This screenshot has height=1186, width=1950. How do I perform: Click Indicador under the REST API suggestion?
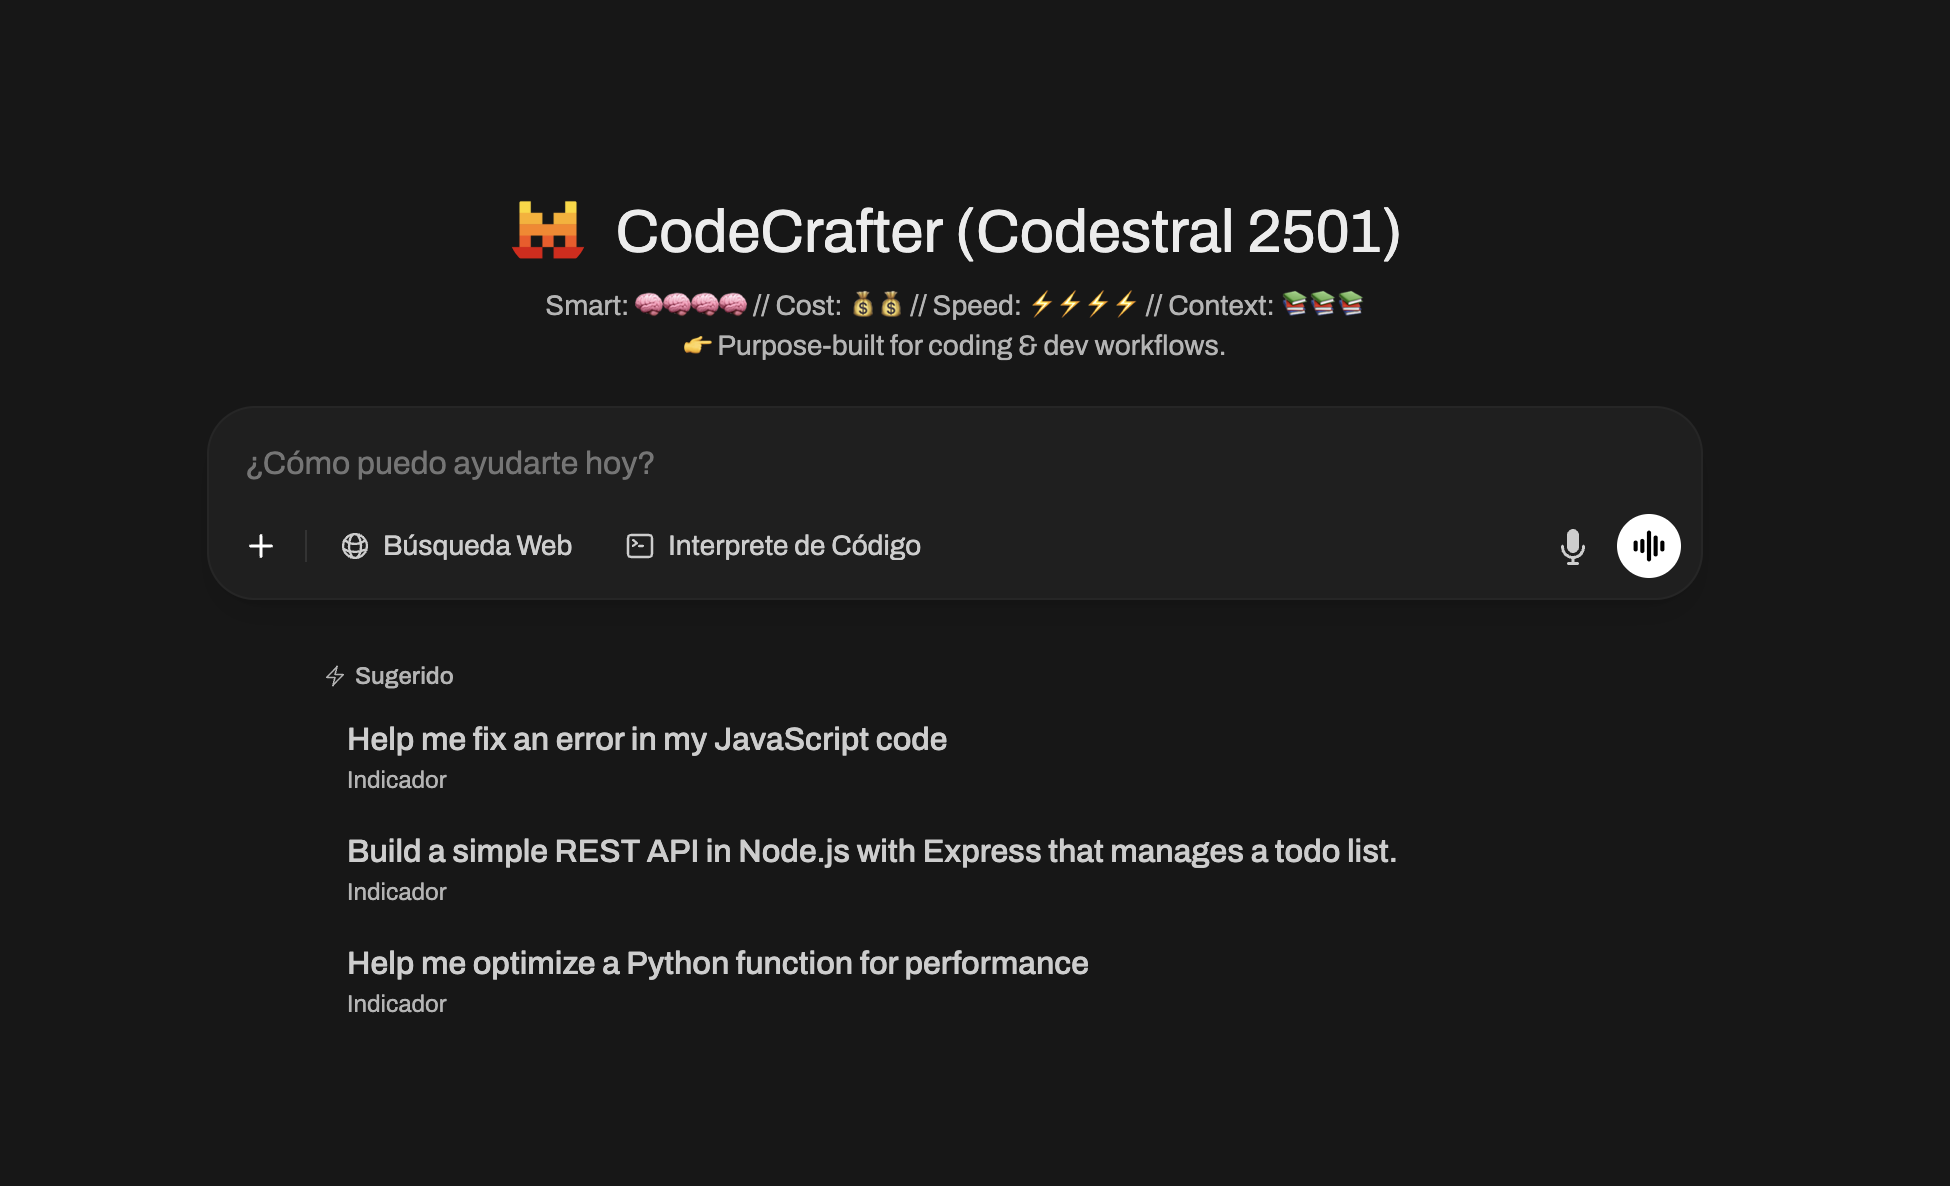pos(397,892)
